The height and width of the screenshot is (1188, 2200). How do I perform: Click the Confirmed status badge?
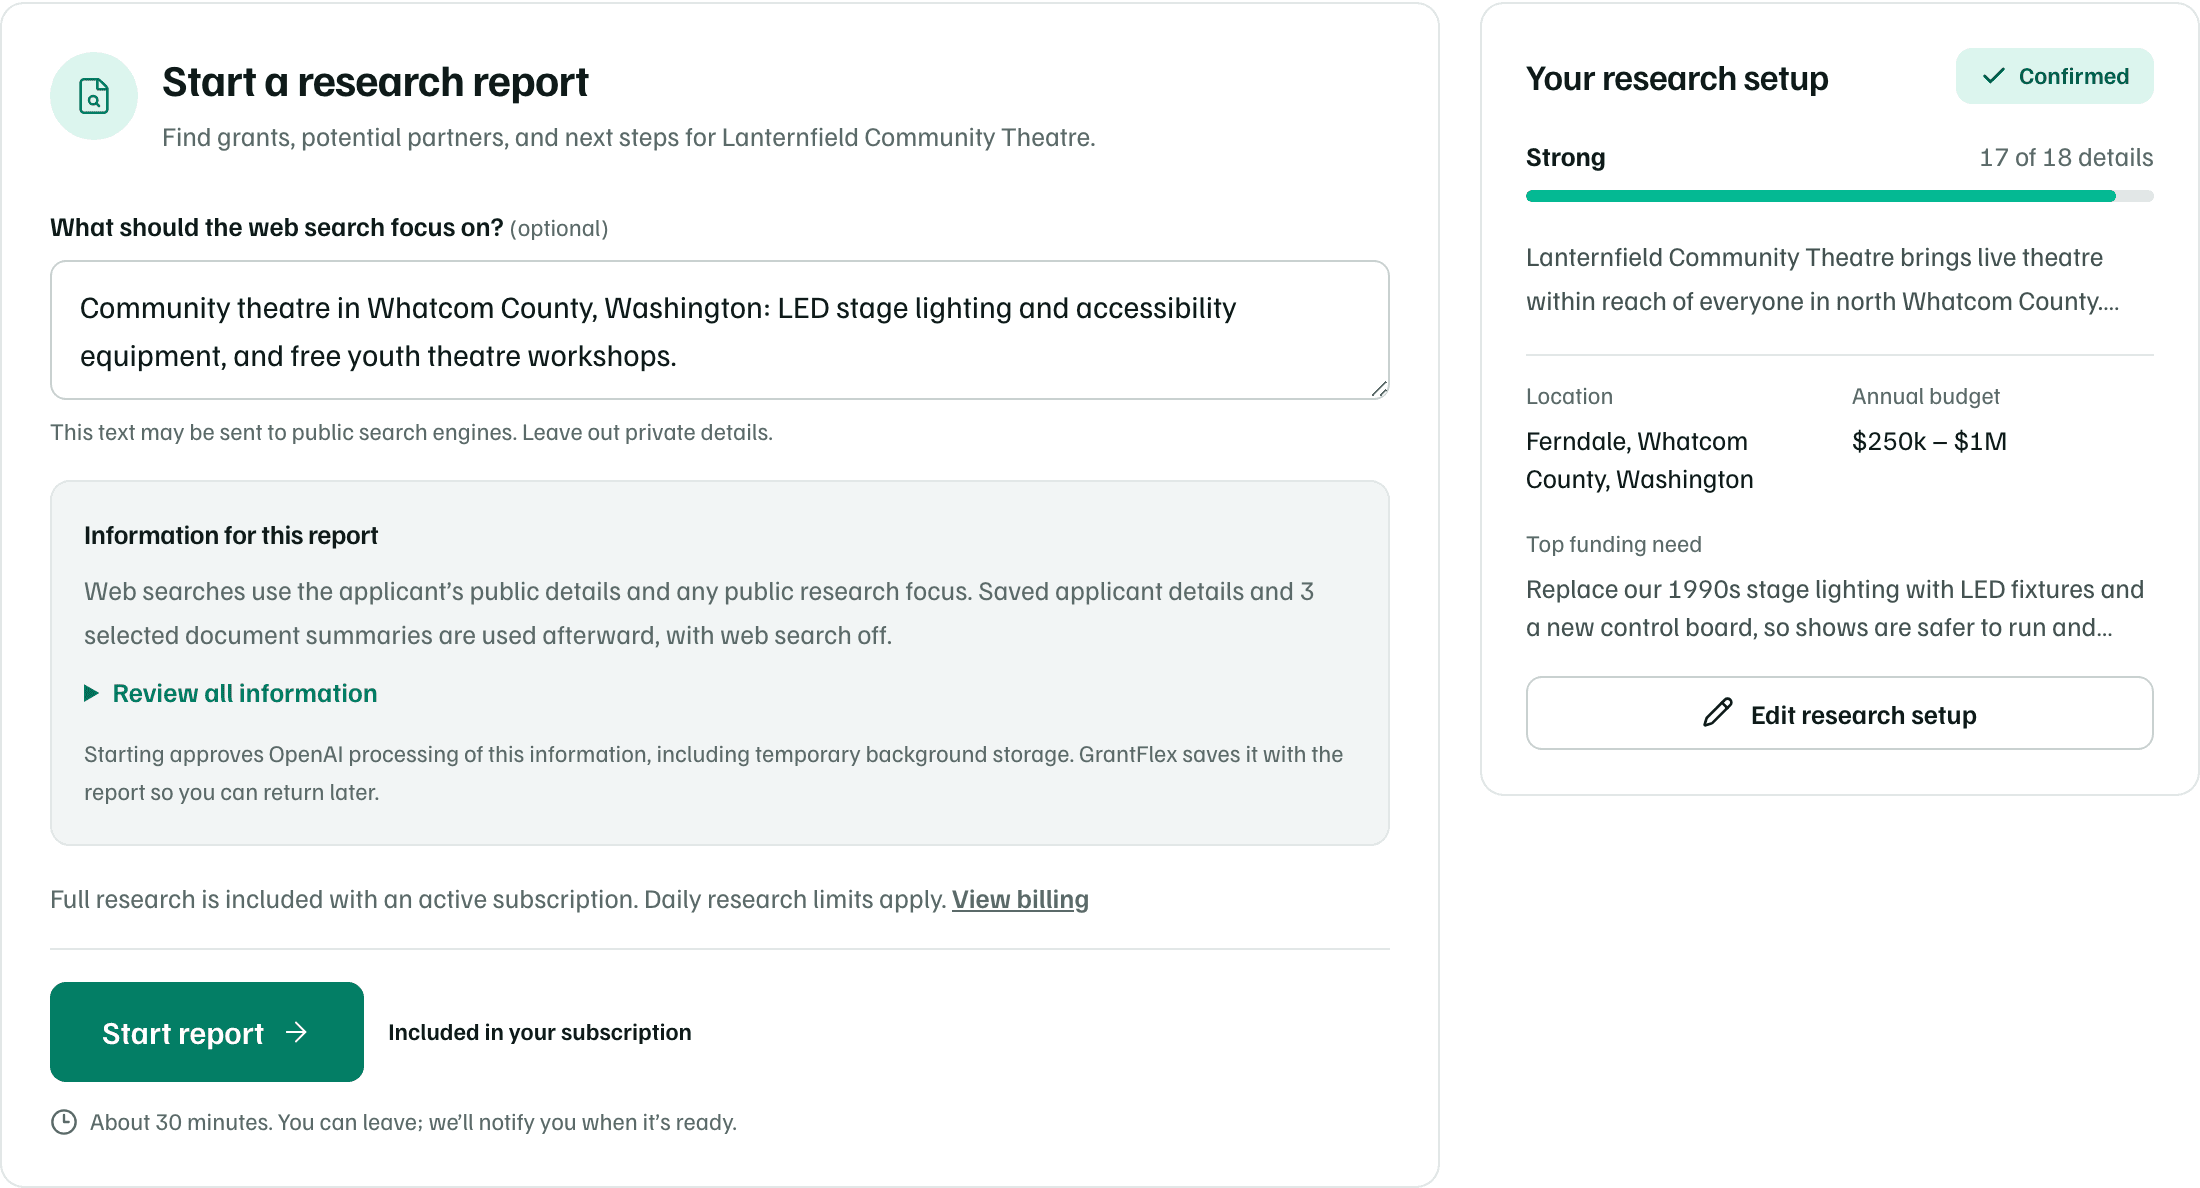coord(2054,76)
